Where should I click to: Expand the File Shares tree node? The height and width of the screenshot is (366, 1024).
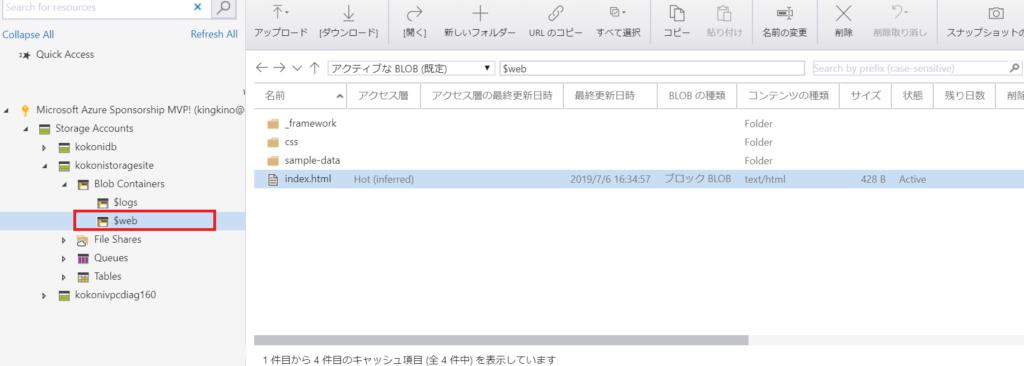[x=63, y=240]
